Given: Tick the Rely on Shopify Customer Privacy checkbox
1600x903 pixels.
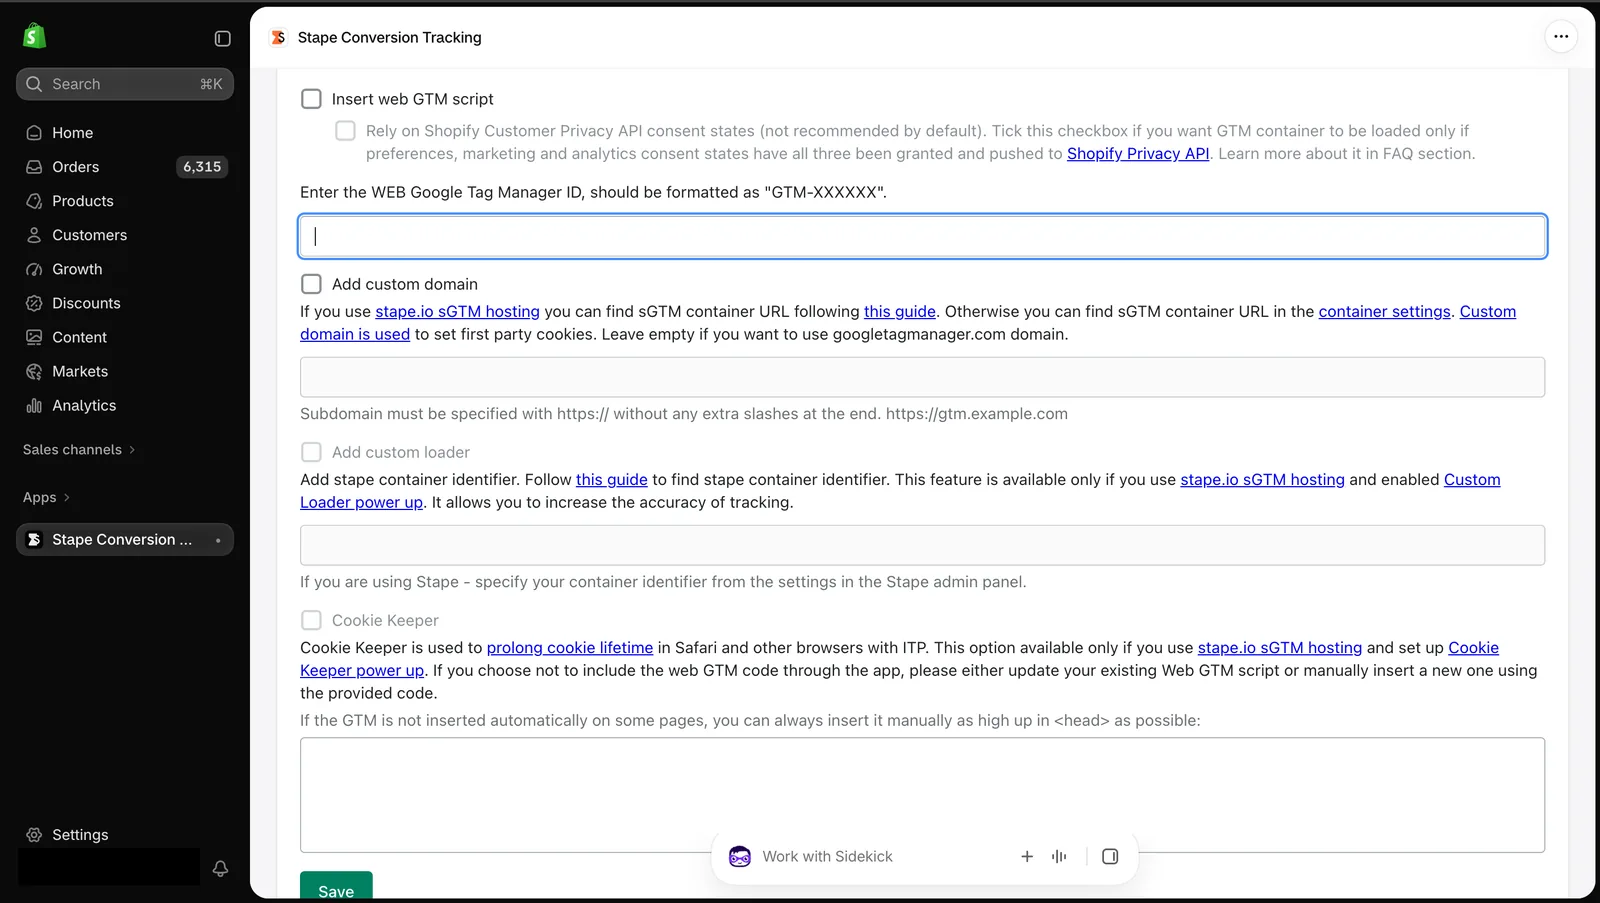Looking at the screenshot, I should [x=345, y=131].
